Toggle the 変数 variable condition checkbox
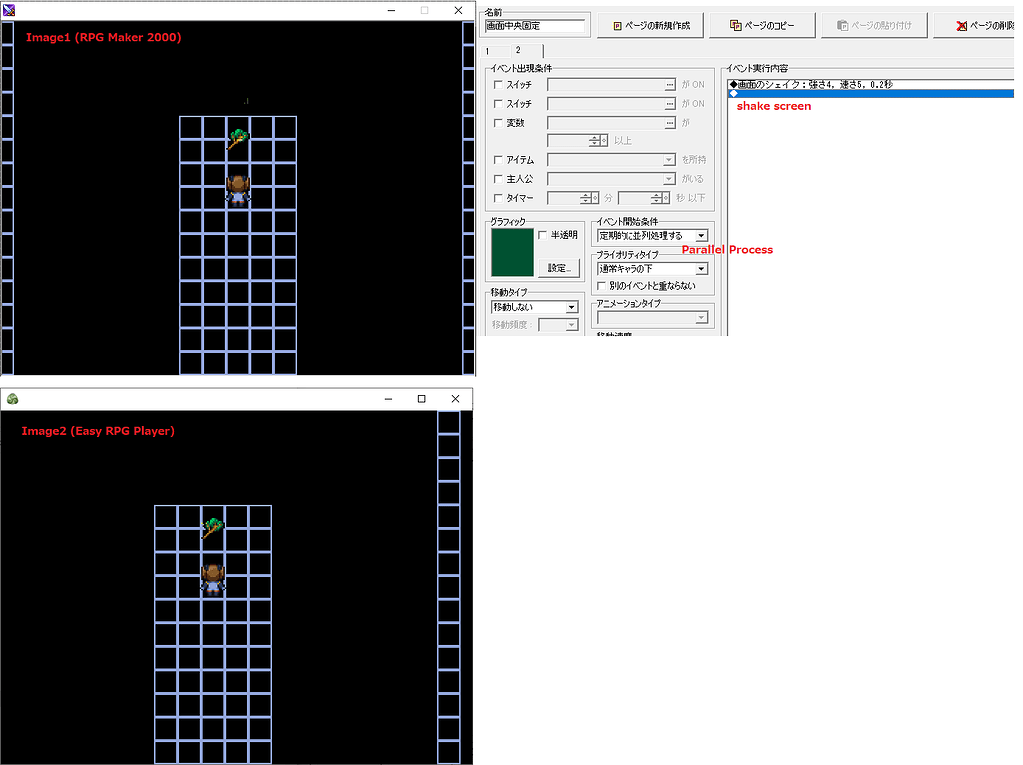The height and width of the screenshot is (765, 1023). pos(499,123)
